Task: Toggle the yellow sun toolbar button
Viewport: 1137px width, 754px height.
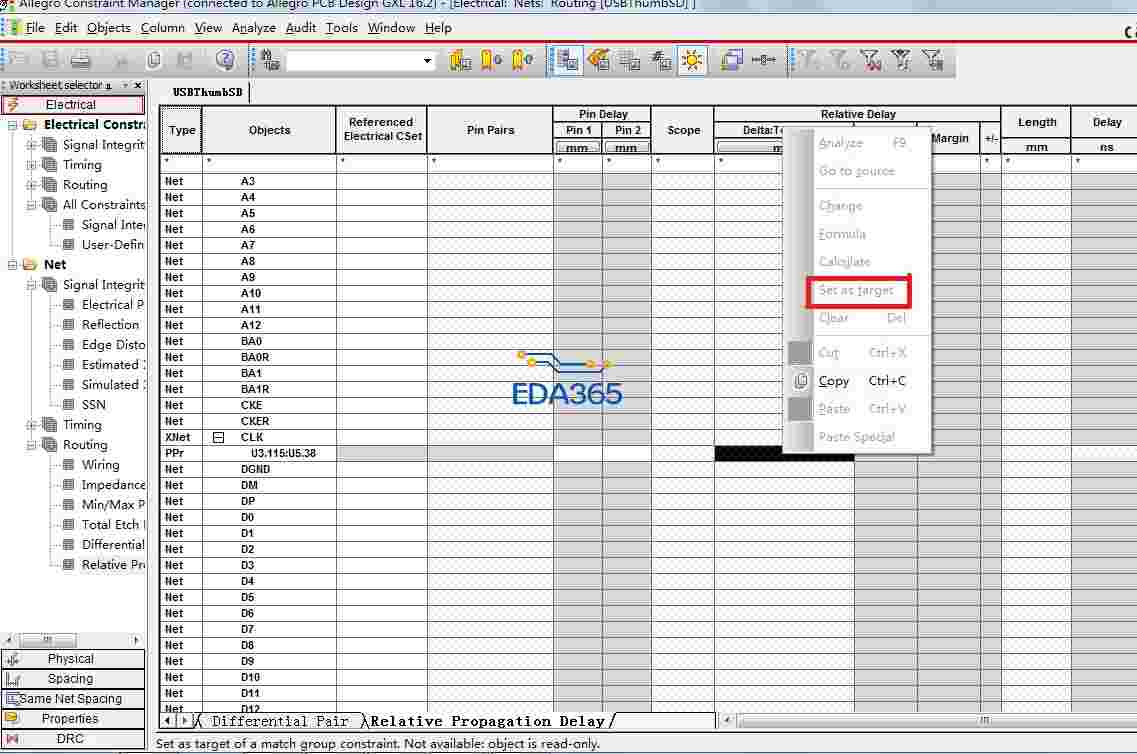Action: [692, 60]
